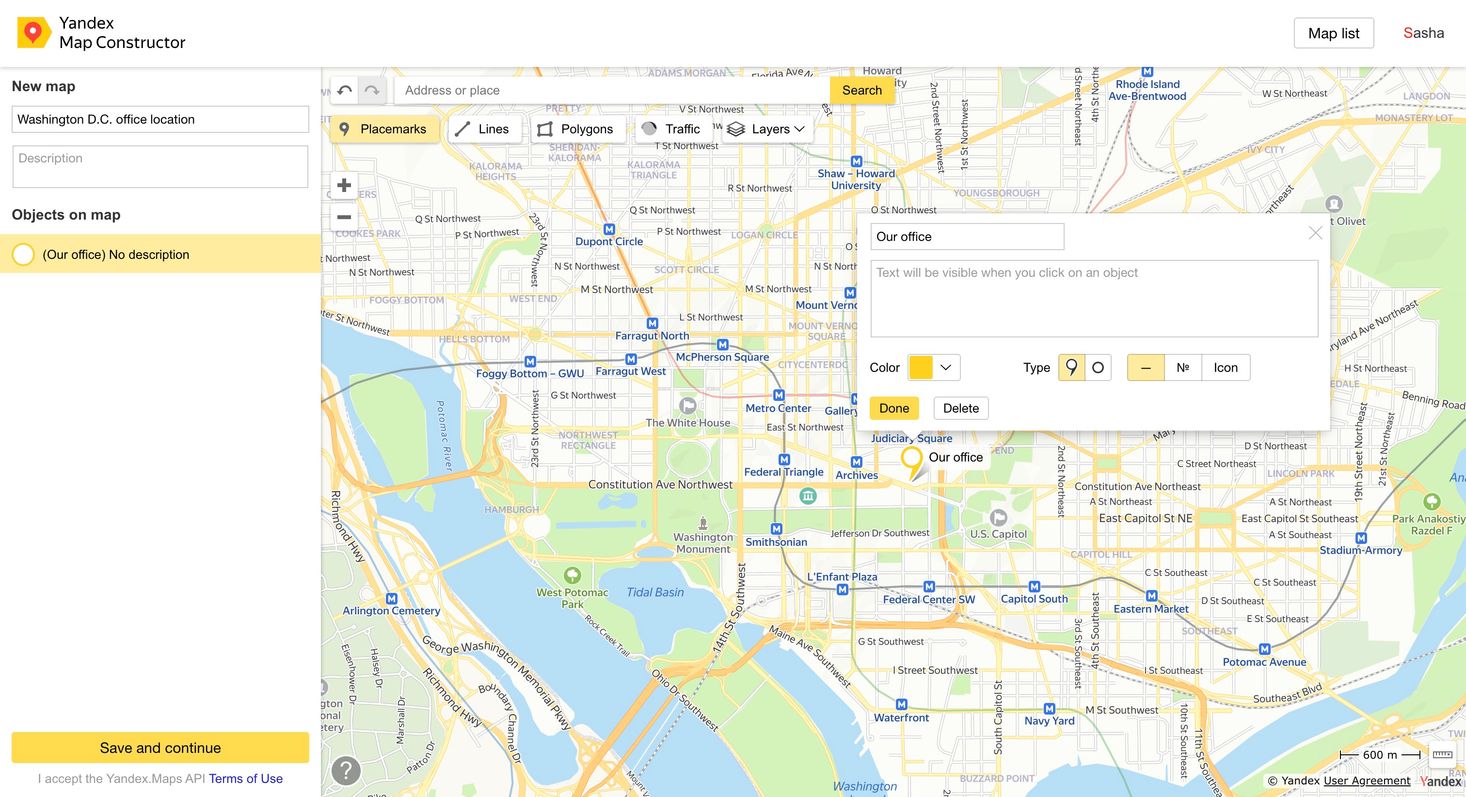Click the Washington Monument map icon
The height and width of the screenshot is (797, 1466).
pos(703,523)
